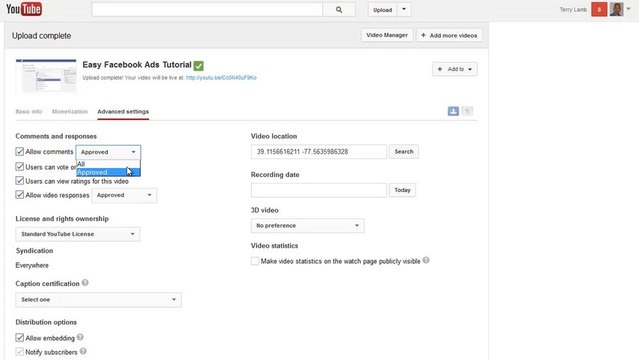Open the video responses Approved dropdown

[124, 195]
